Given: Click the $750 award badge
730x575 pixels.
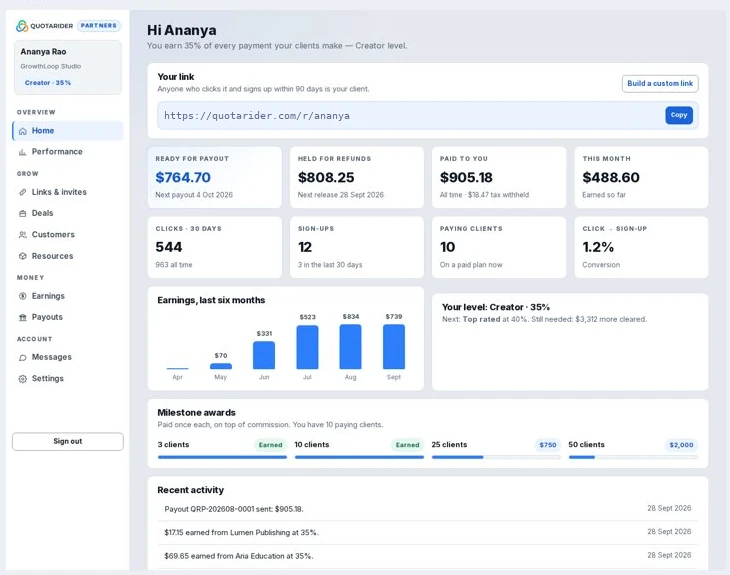Looking at the screenshot, I should tap(548, 445).
